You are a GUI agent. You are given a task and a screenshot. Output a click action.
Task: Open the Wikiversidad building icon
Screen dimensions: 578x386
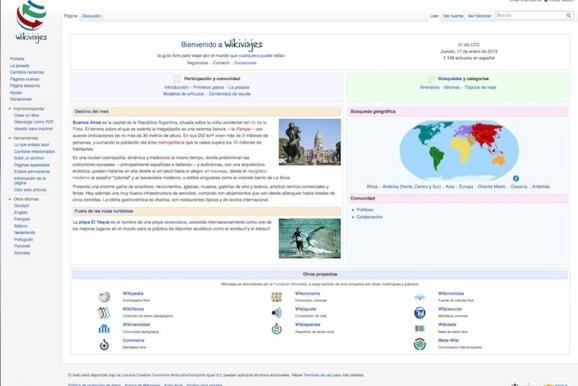[104, 328]
